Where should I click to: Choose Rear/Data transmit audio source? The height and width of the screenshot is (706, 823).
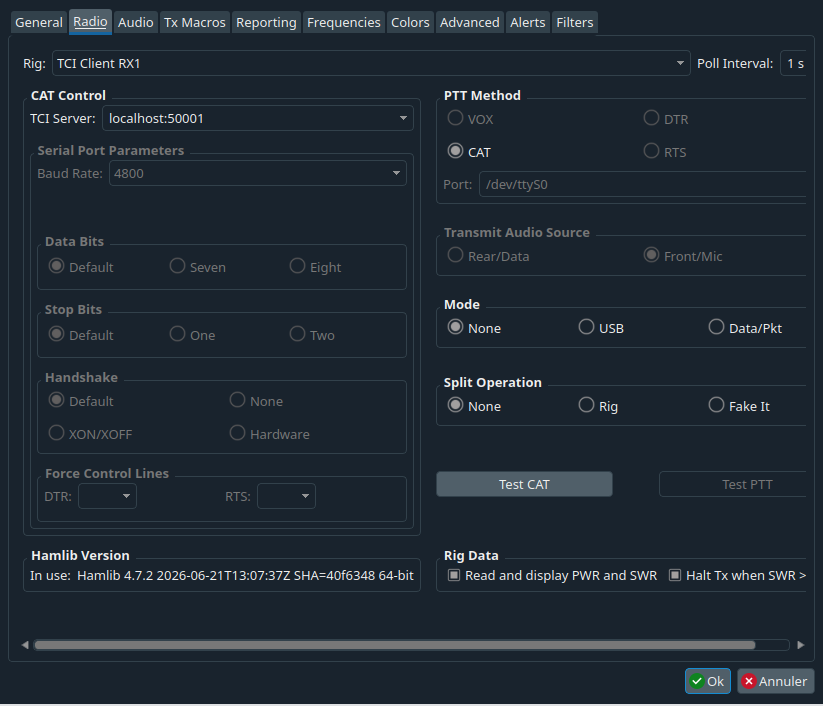(488, 256)
